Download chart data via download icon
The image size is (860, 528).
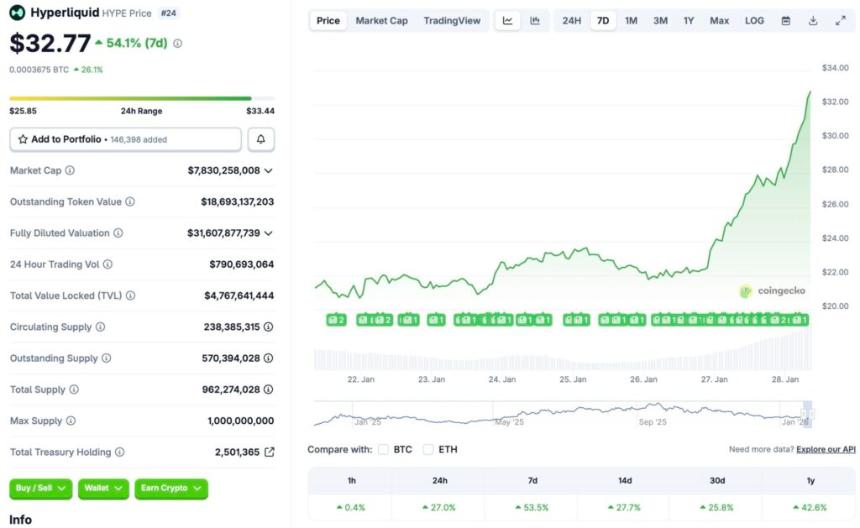point(813,21)
